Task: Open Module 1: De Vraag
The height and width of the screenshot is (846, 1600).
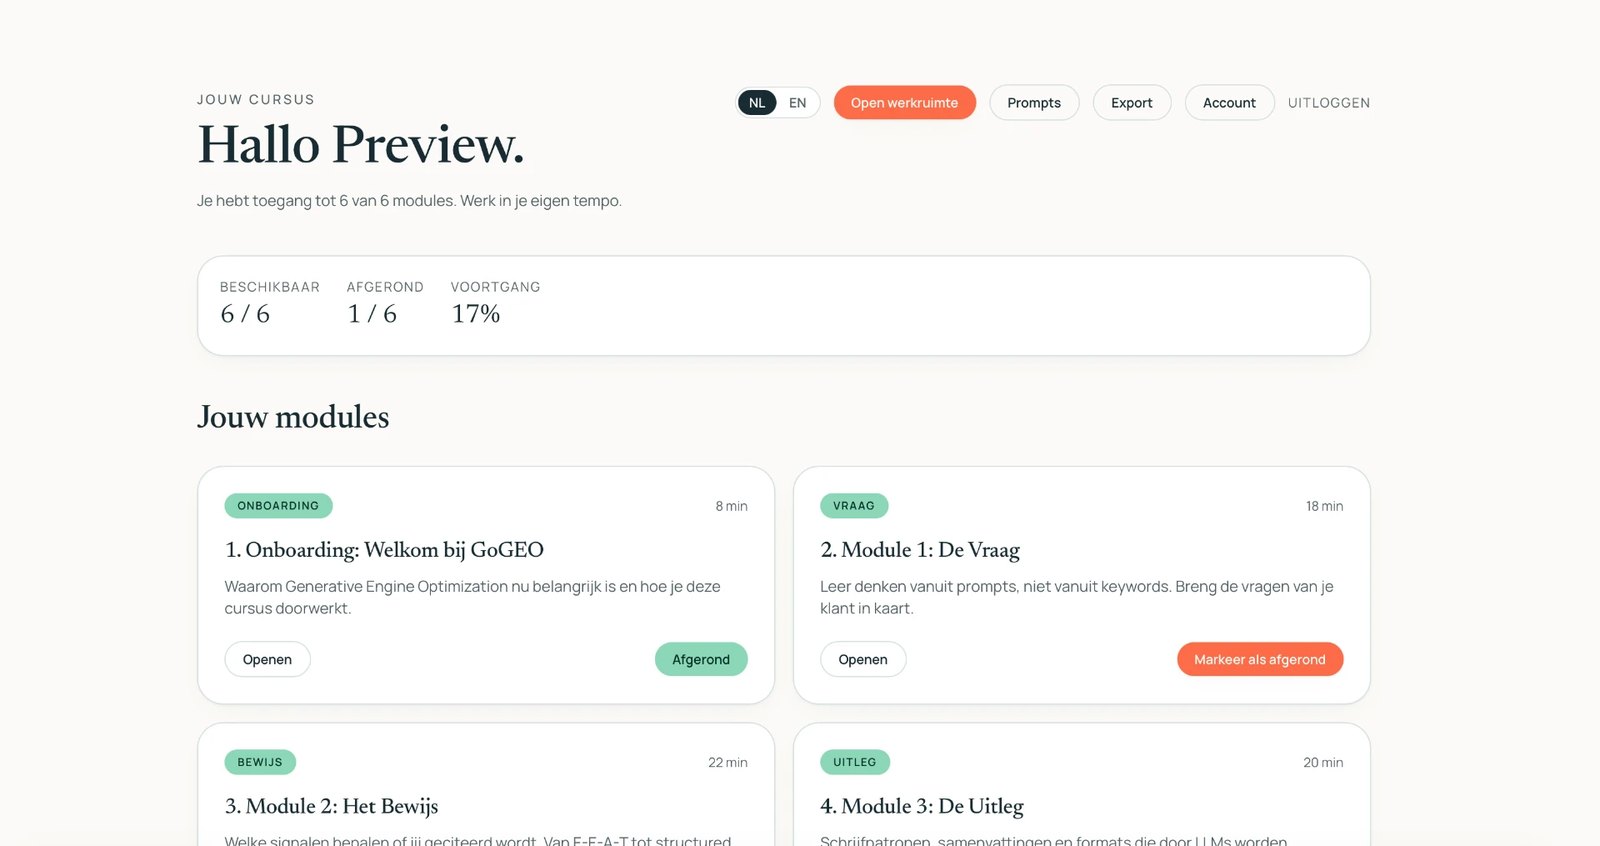Action: (863, 660)
